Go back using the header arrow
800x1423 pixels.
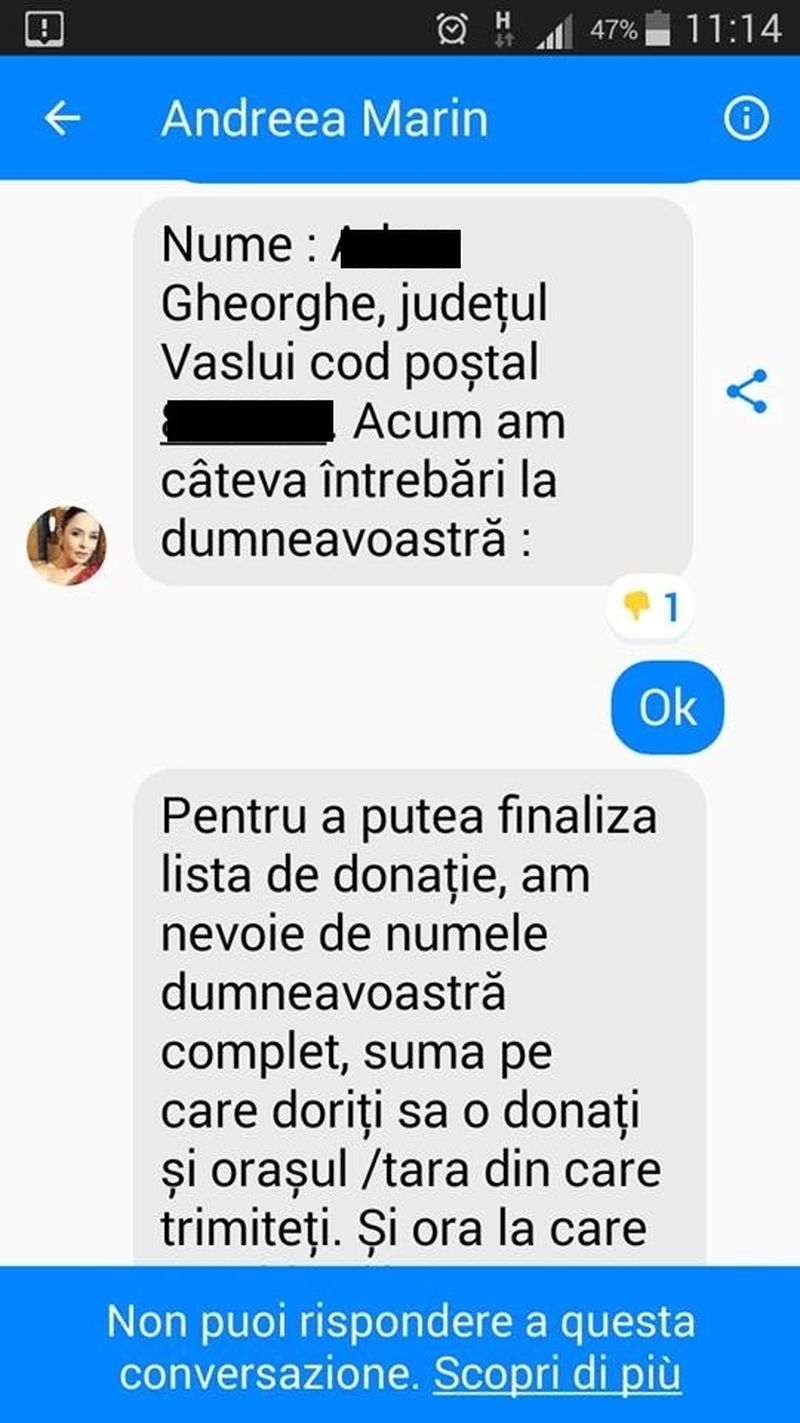pyautogui.click(x=62, y=119)
